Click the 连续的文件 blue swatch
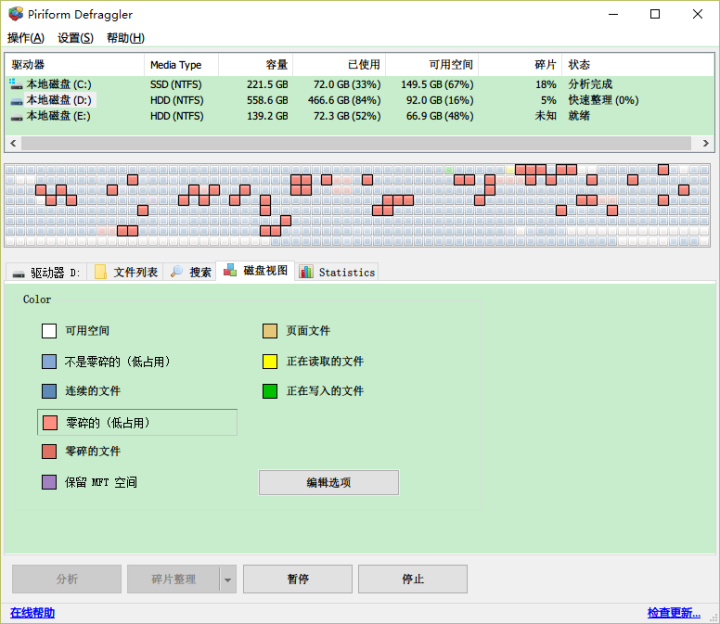 pyautogui.click(x=49, y=391)
